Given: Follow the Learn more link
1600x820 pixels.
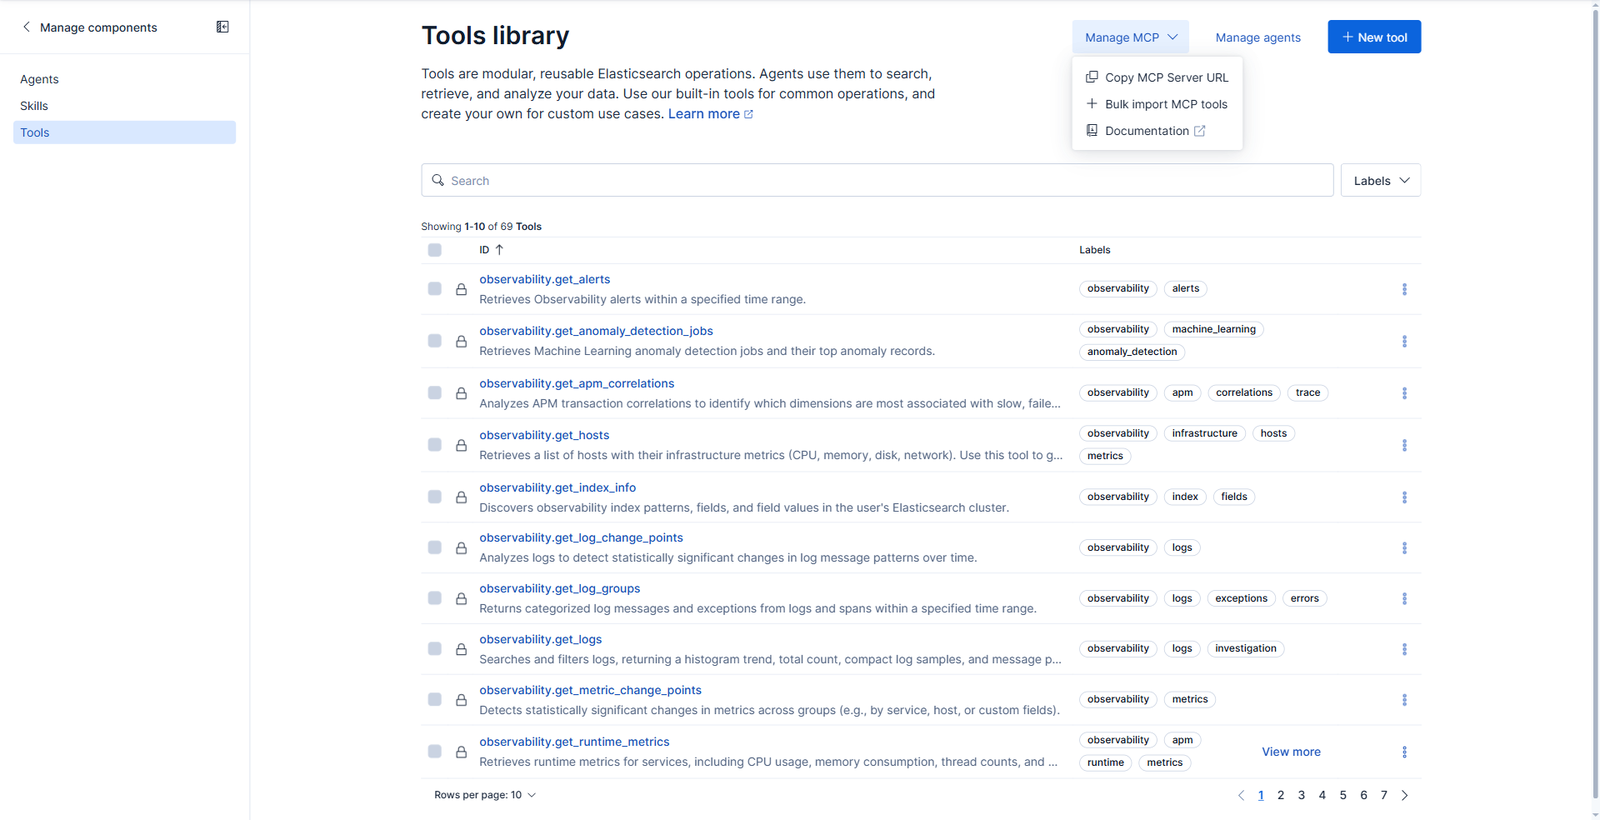Looking at the screenshot, I should pyautogui.click(x=710, y=114).
